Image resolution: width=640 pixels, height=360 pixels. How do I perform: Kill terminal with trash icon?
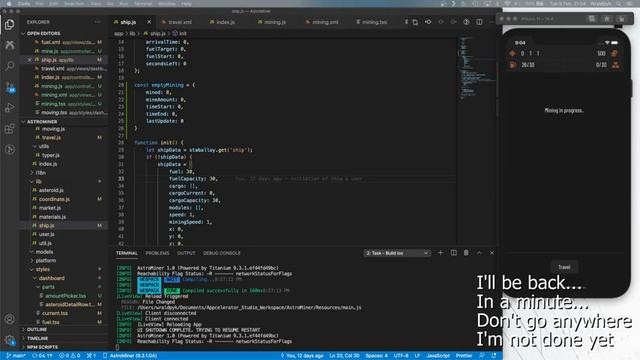click(x=466, y=253)
